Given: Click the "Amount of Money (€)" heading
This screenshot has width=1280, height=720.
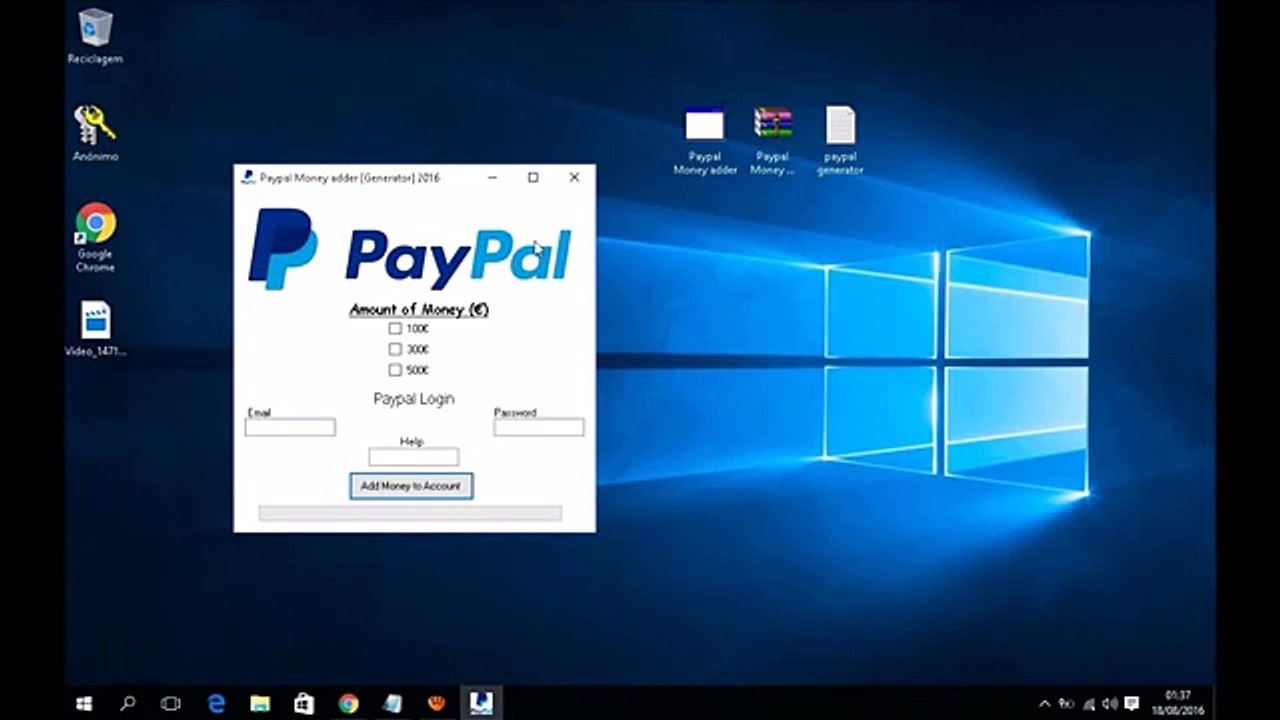Looking at the screenshot, I should point(419,310).
